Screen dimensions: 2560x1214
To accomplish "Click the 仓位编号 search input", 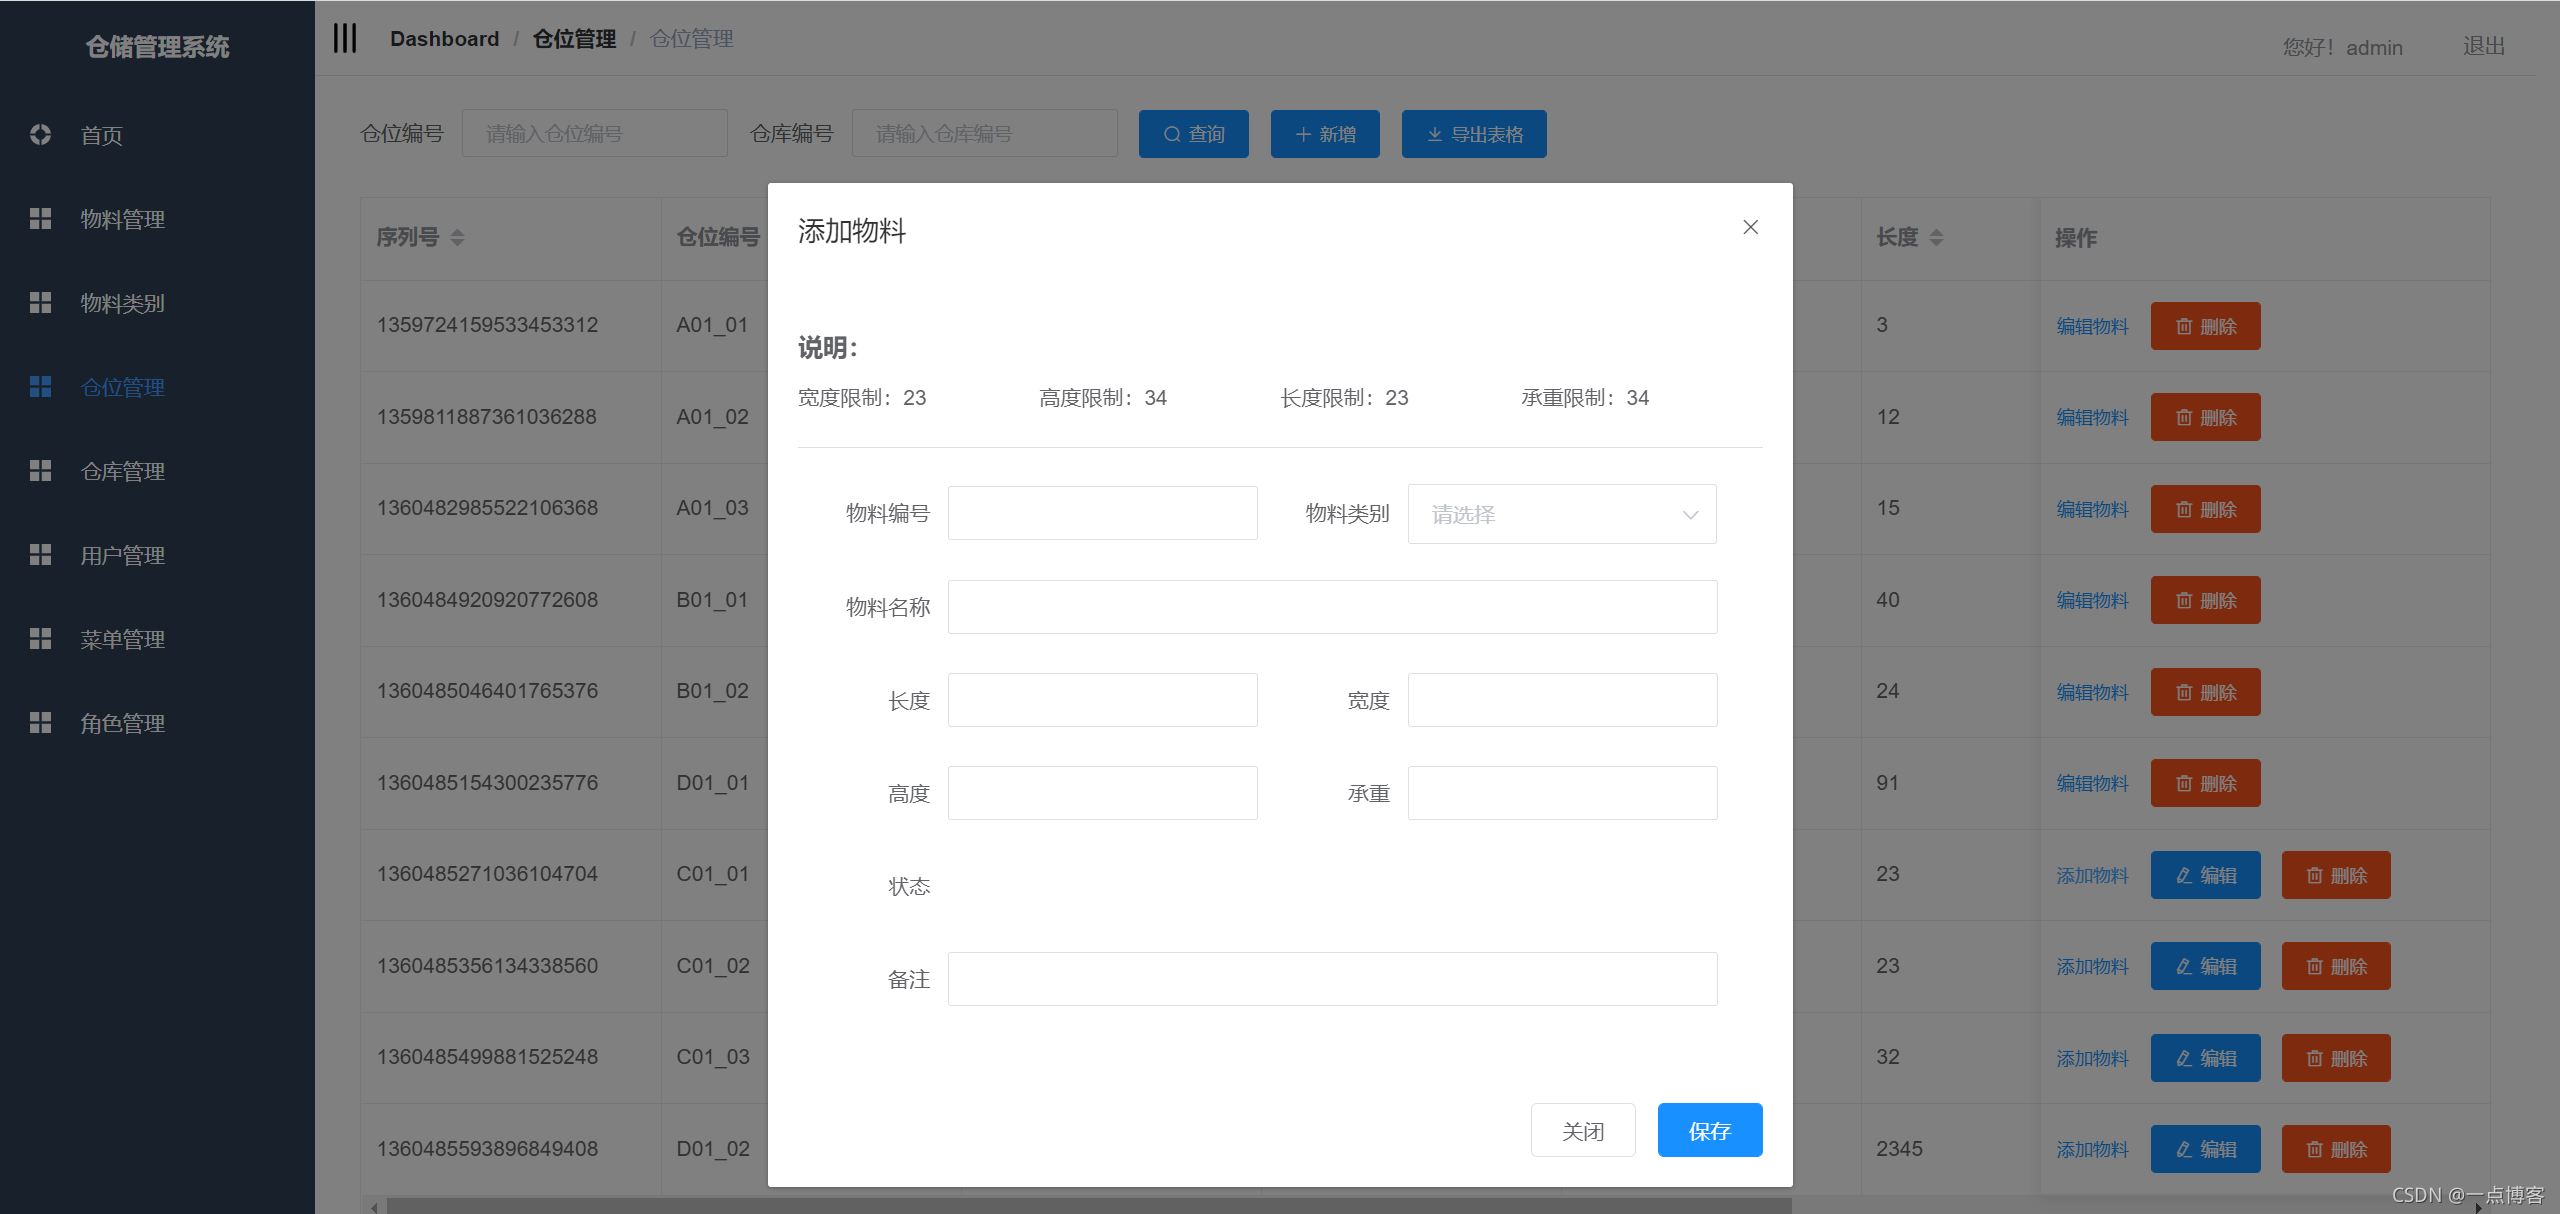I will pyautogui.click(x=594, y=134).
